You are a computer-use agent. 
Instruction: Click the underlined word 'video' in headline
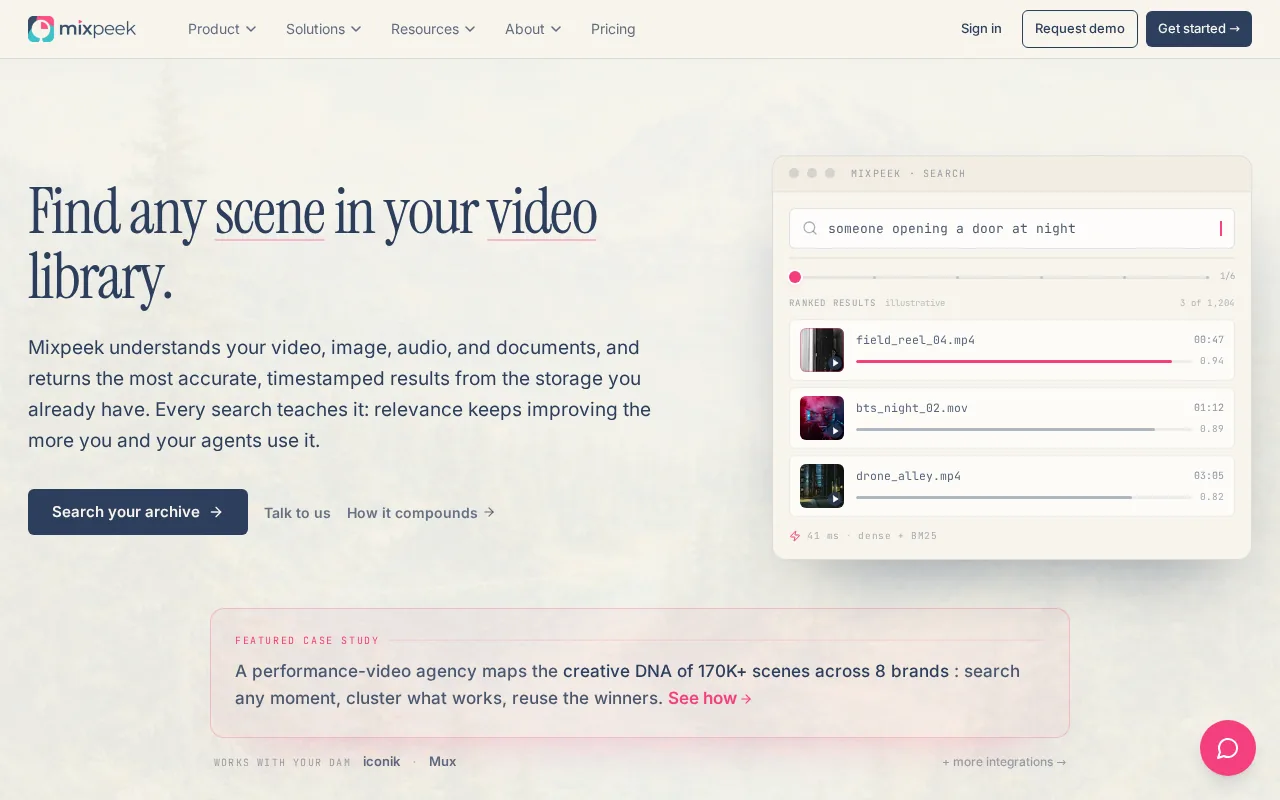(542, 212)
